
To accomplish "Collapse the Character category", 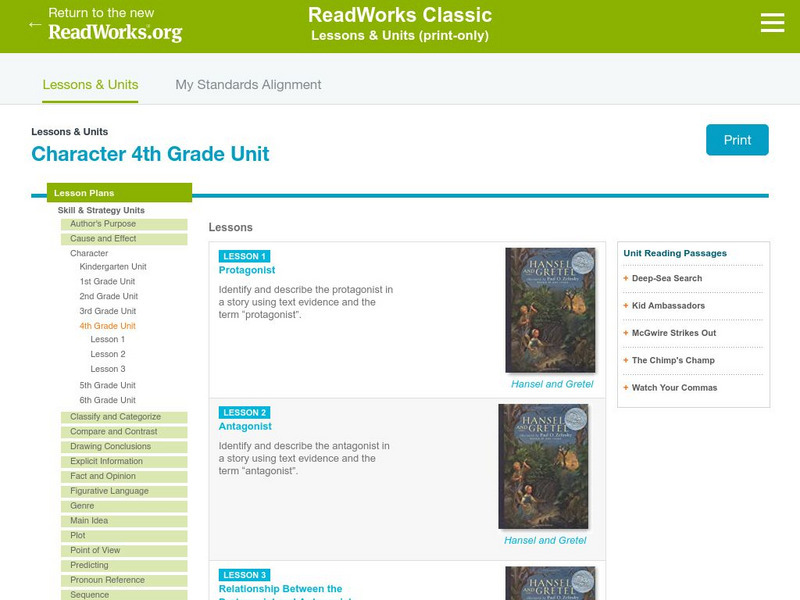I will 89,253.
